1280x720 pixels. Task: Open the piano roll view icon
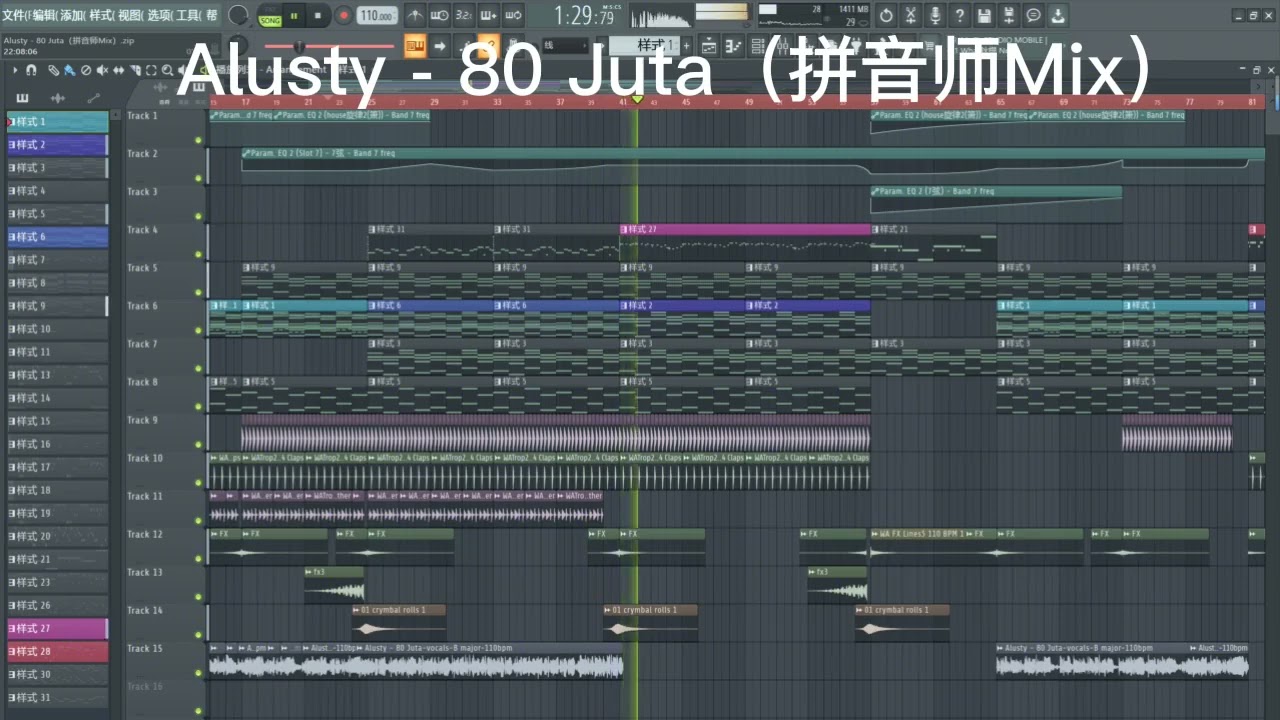734,46
